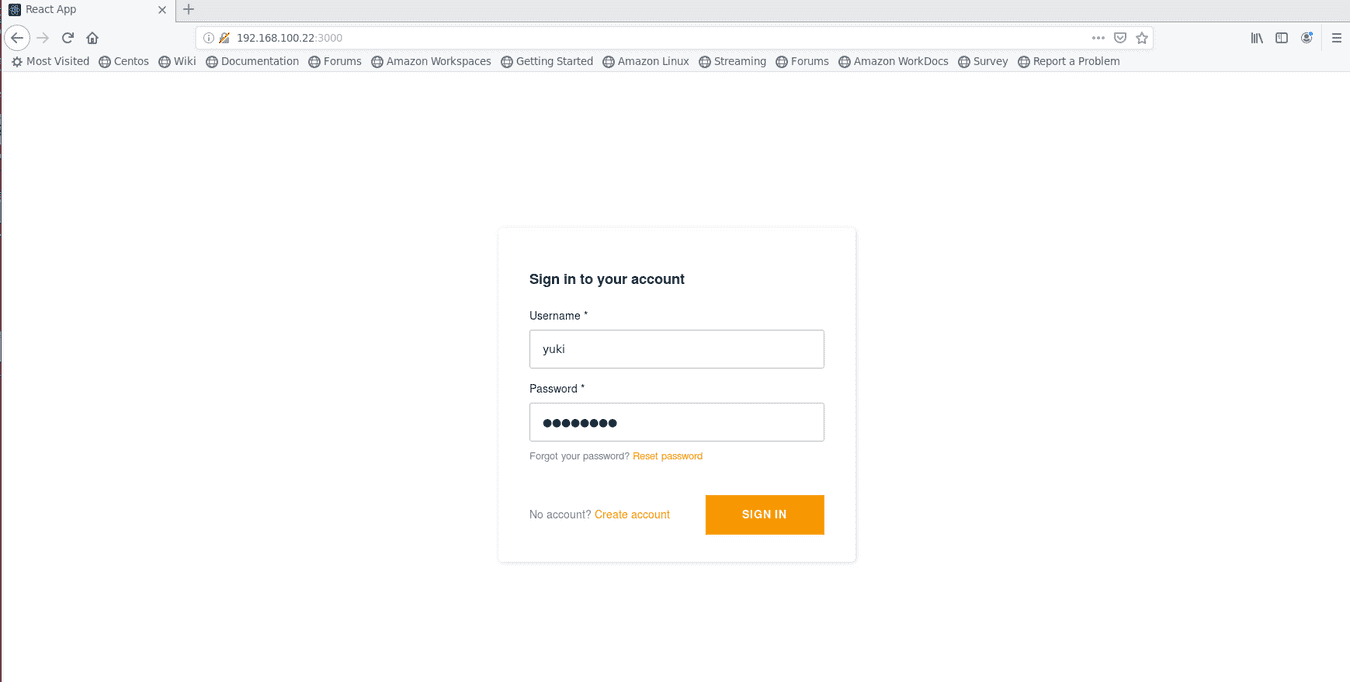Follow the Reset password link

(668, 456)
